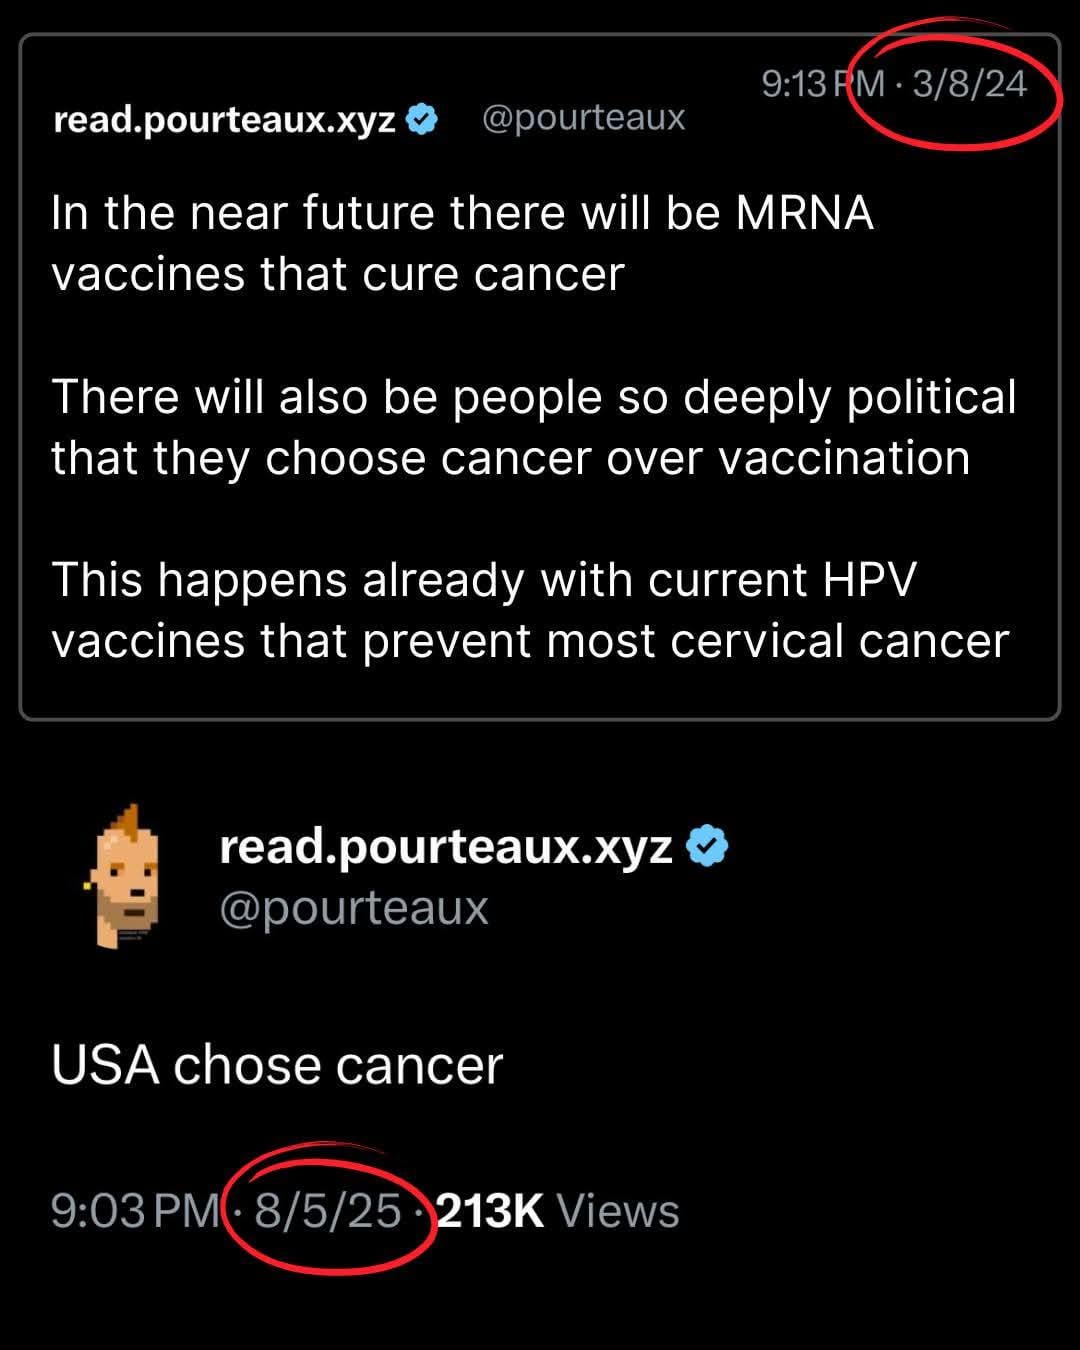The width and height of the screenshot is (1080, 1350).
Task: Open the quoted tweet about MRNA vaccines
Action: tap(540, 377)
